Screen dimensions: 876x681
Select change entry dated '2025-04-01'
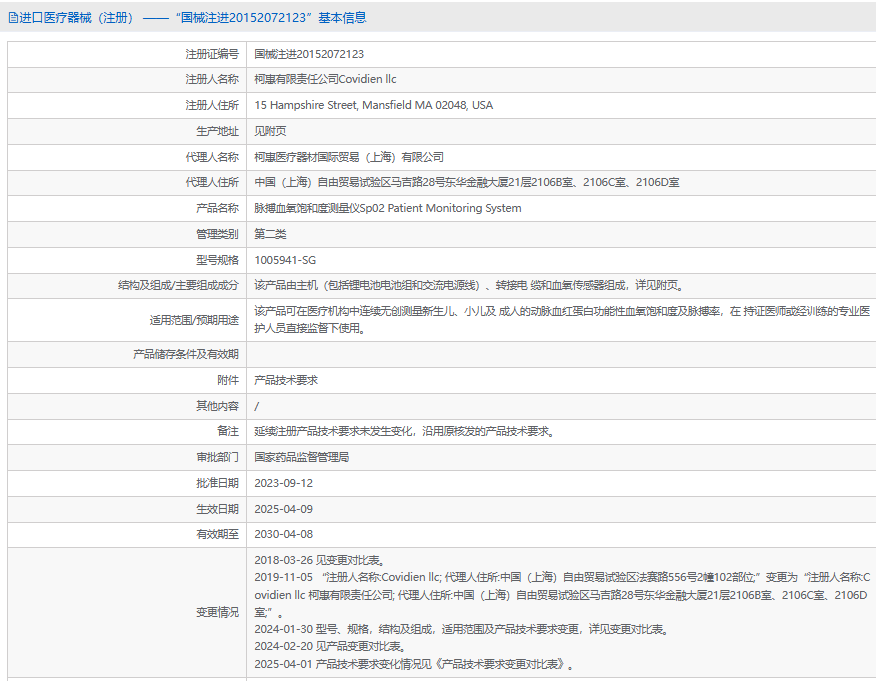point(415,664)
